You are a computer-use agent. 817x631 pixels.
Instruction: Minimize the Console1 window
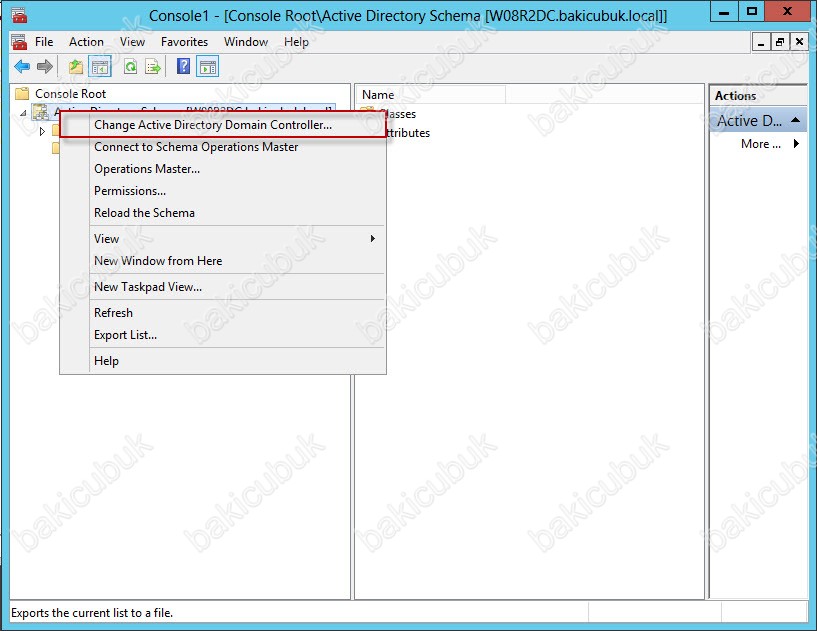click(x=724, y=13)
